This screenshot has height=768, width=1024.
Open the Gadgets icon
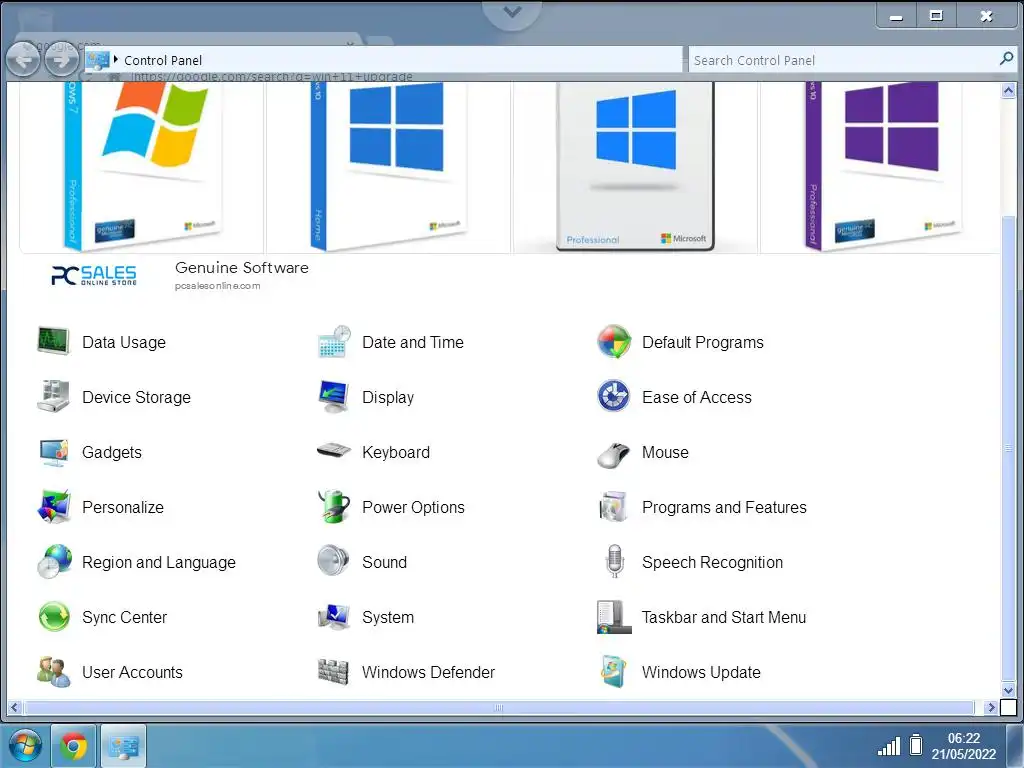[54, 452]
